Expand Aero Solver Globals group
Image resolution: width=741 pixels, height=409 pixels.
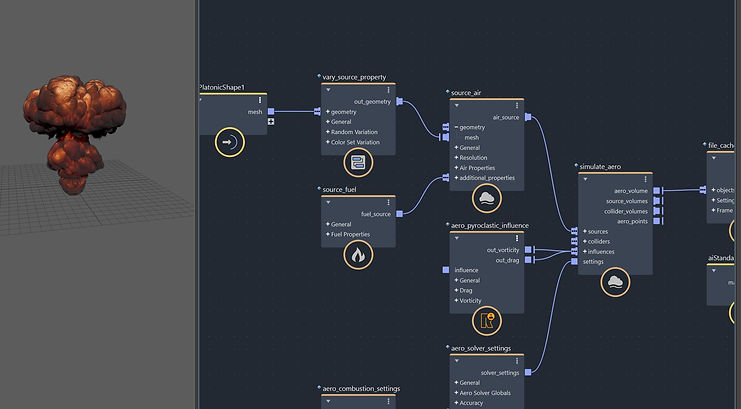[457, 392]
